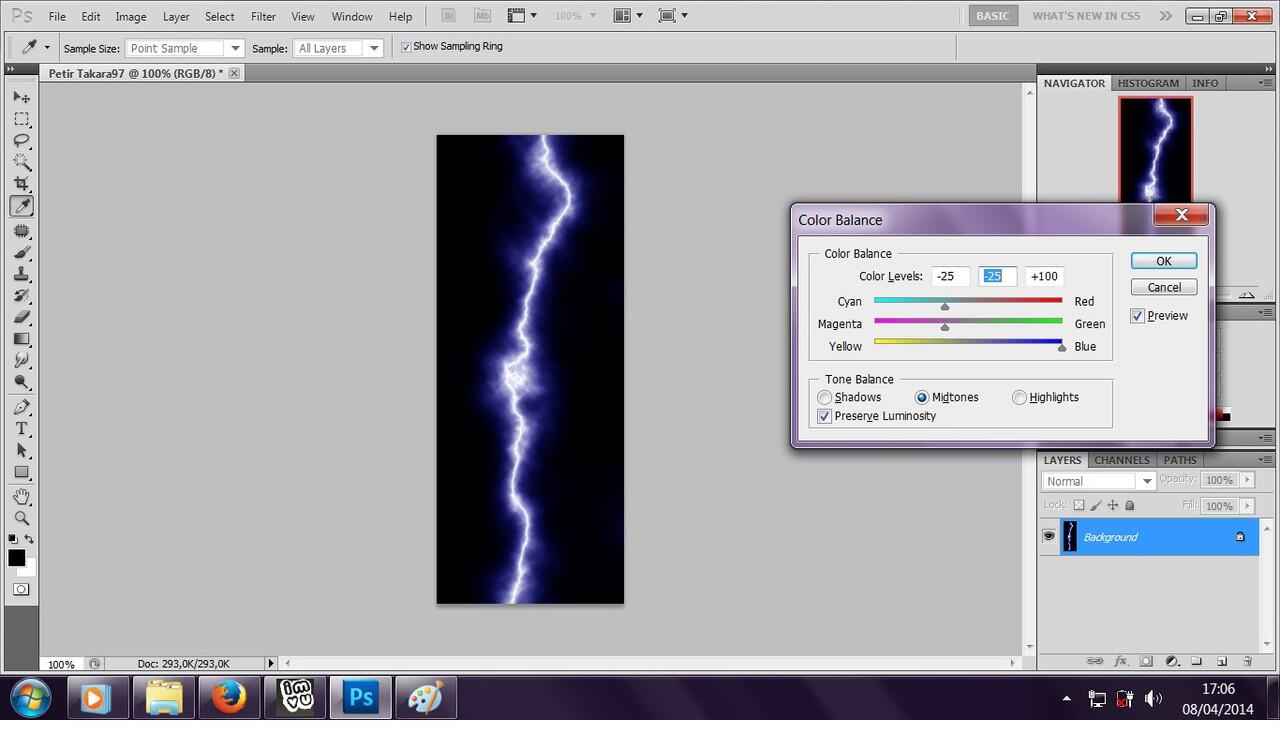Select the Path Selection tool

pos(21,450)
